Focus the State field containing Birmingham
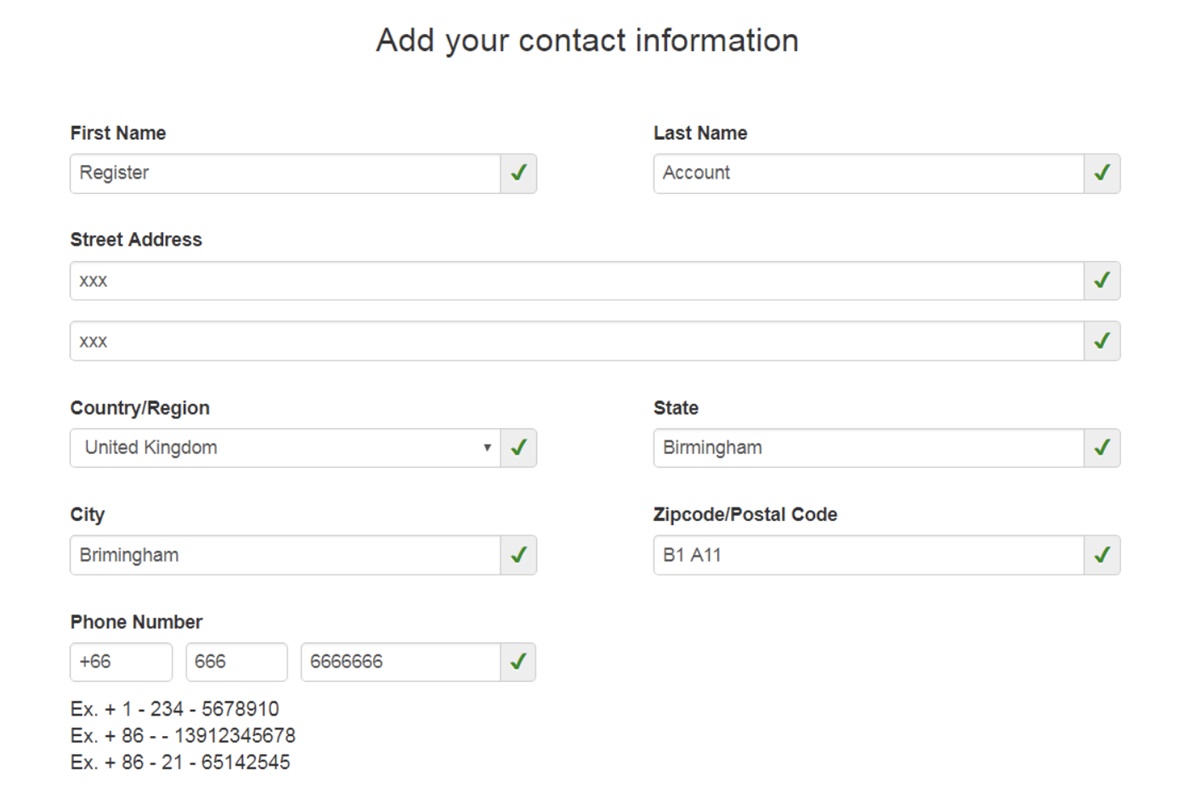 tap(868, 448)
